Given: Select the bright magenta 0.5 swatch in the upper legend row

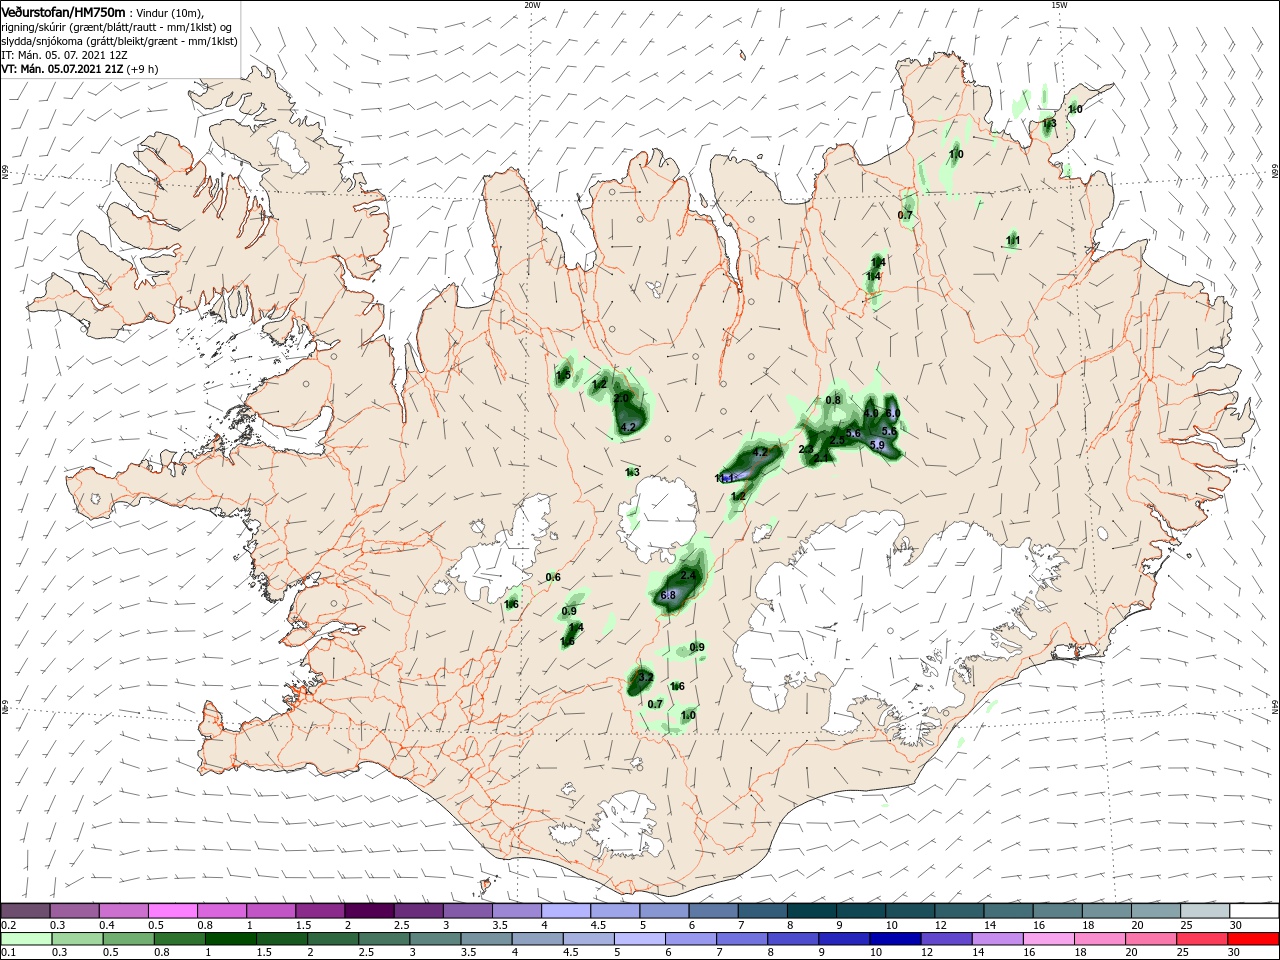Looking at the screenshot, I should pos(172,911).
